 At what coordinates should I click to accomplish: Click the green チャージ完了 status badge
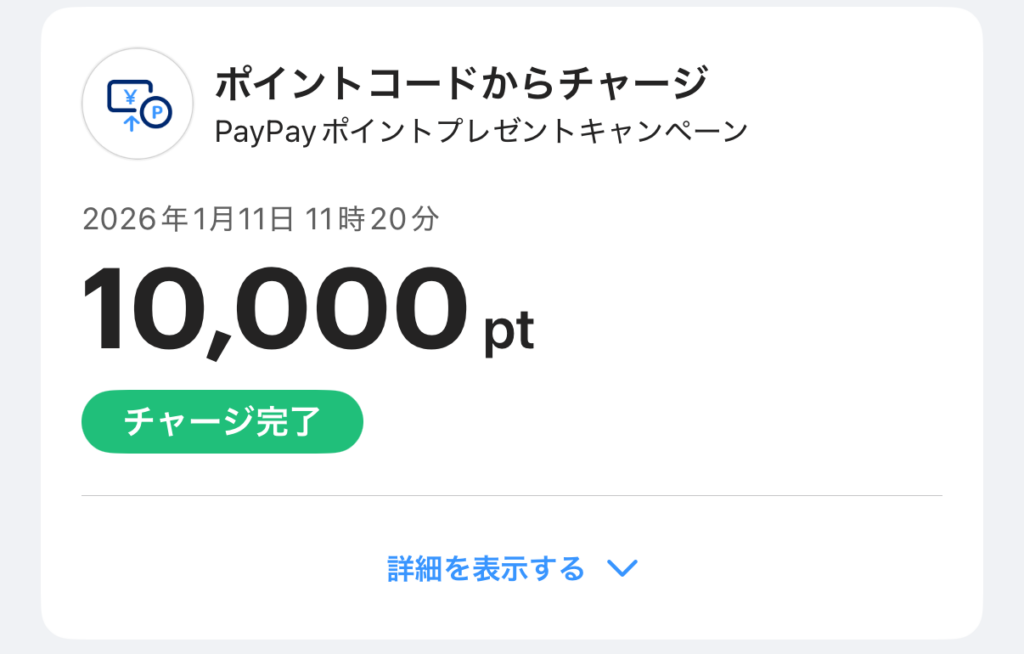[x=222, y=421]
